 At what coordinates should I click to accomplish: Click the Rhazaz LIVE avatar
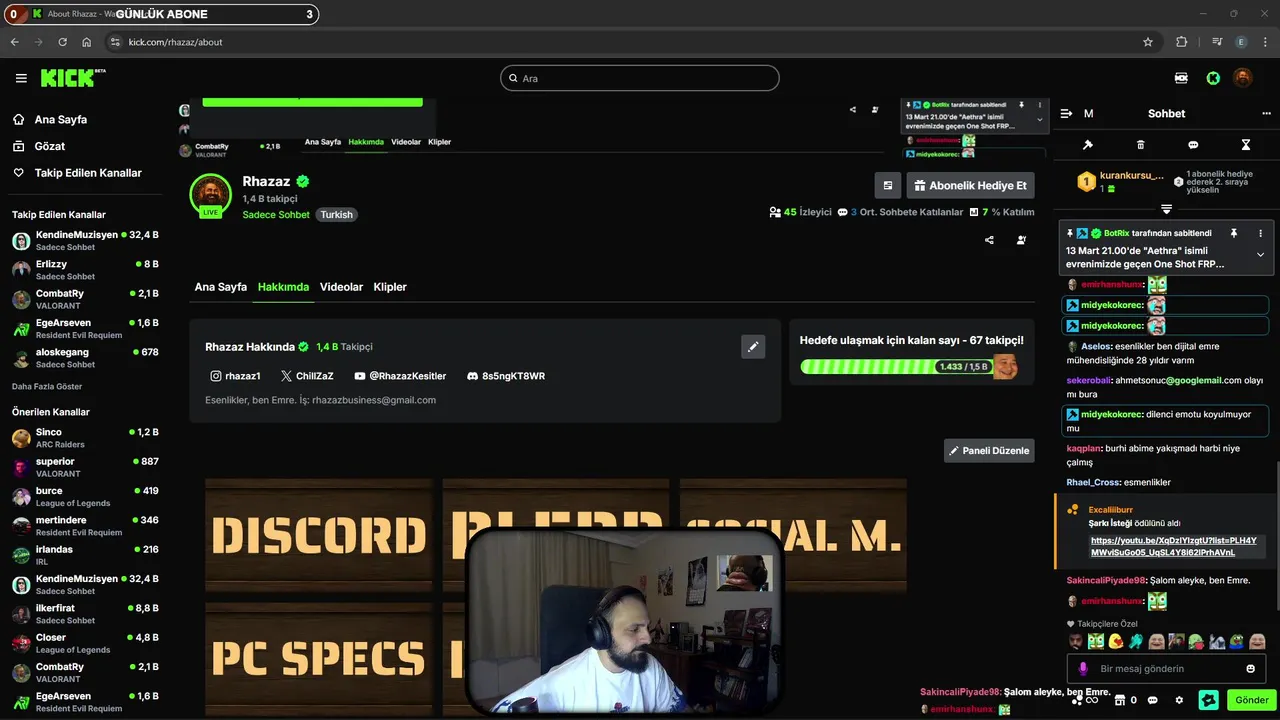(x=211, y=194)
